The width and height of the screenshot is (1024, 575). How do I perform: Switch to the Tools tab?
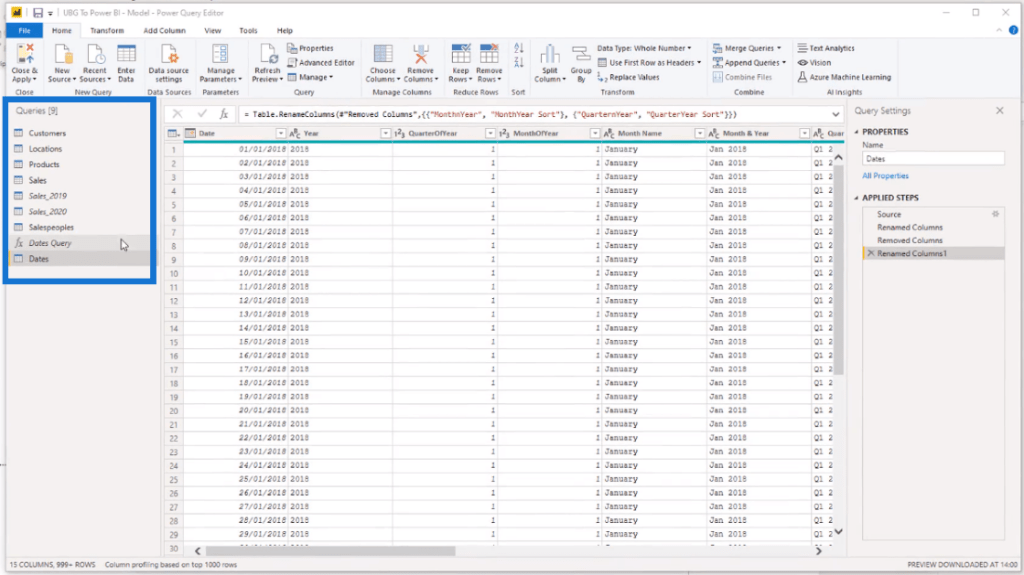coord(248,31)
